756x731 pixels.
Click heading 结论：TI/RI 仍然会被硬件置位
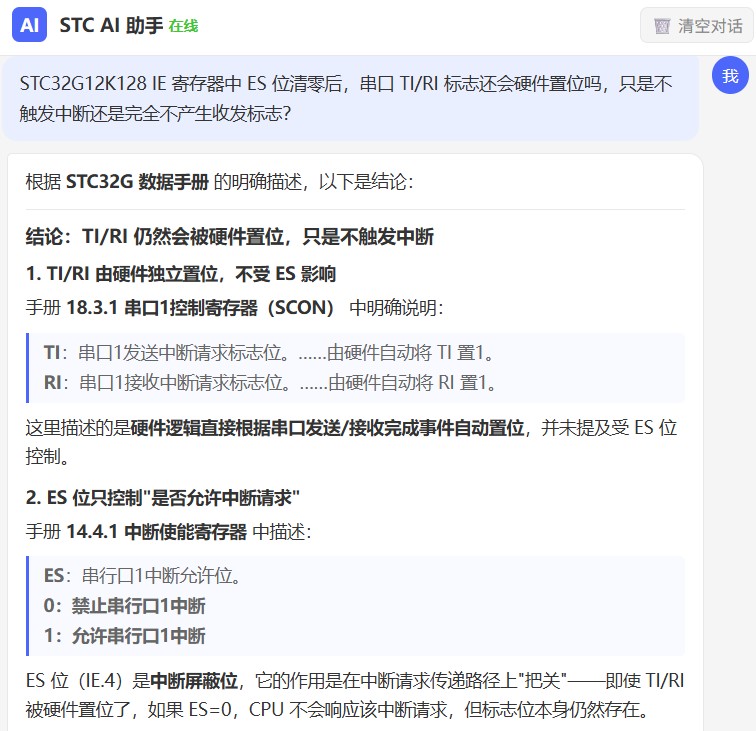pos(230,237)
